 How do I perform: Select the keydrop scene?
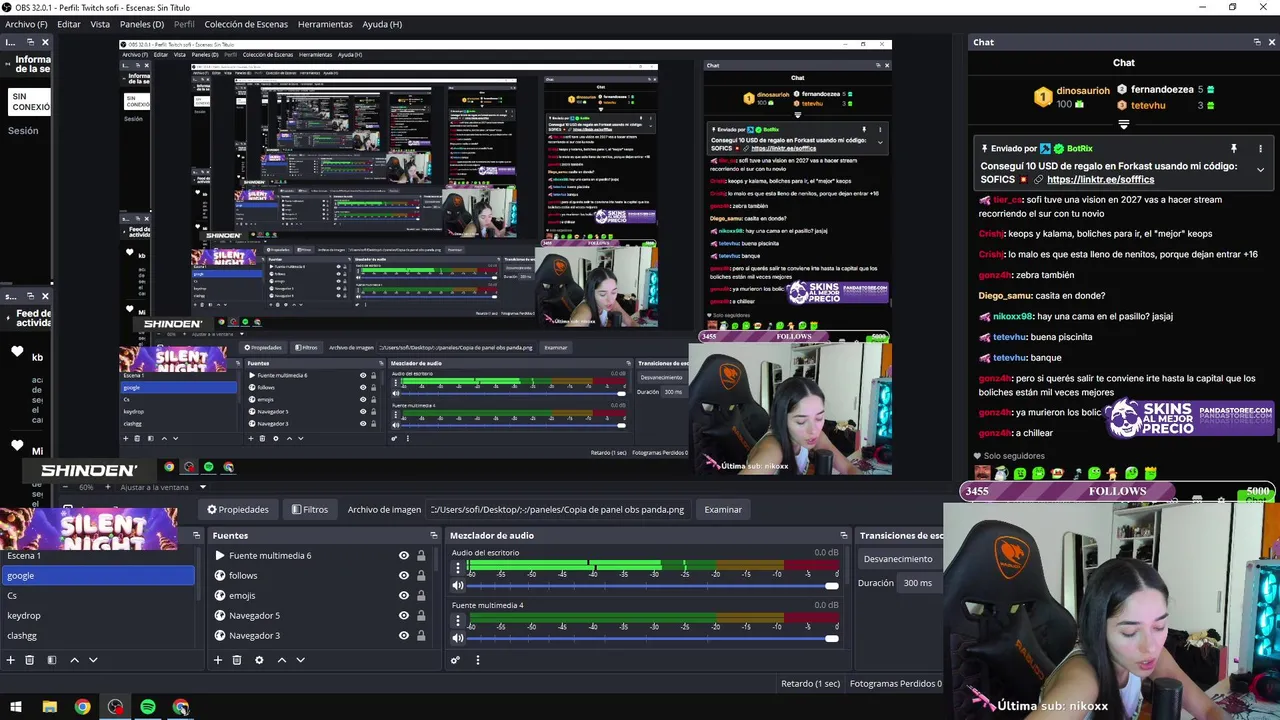(98, 616)
